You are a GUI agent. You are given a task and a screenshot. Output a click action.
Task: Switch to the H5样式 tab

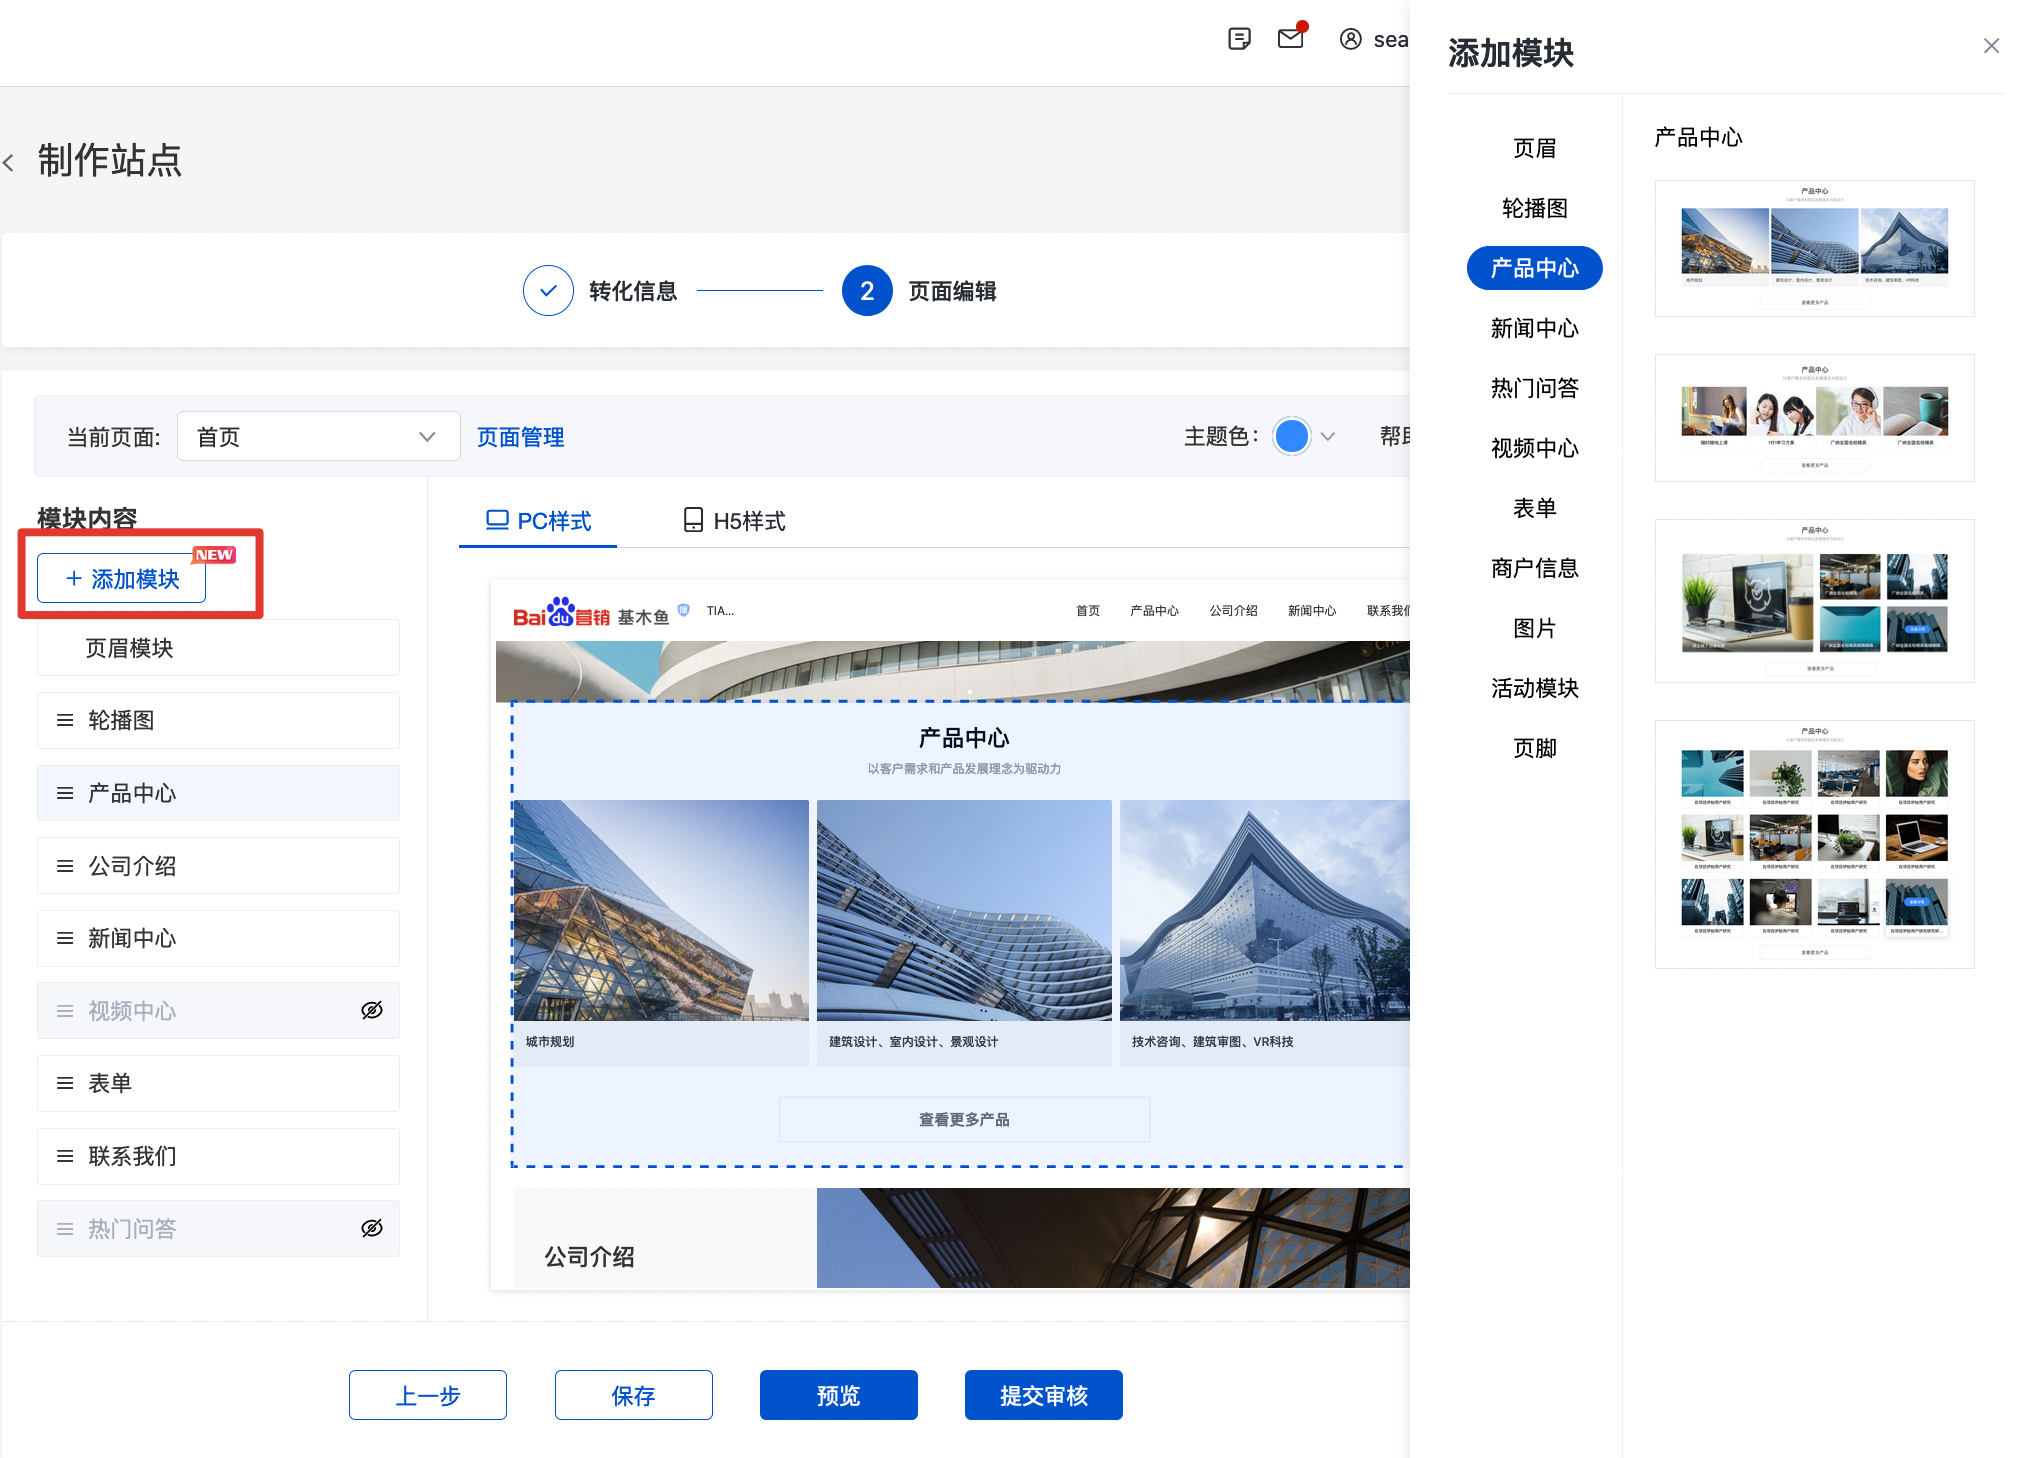pos(734,521)
